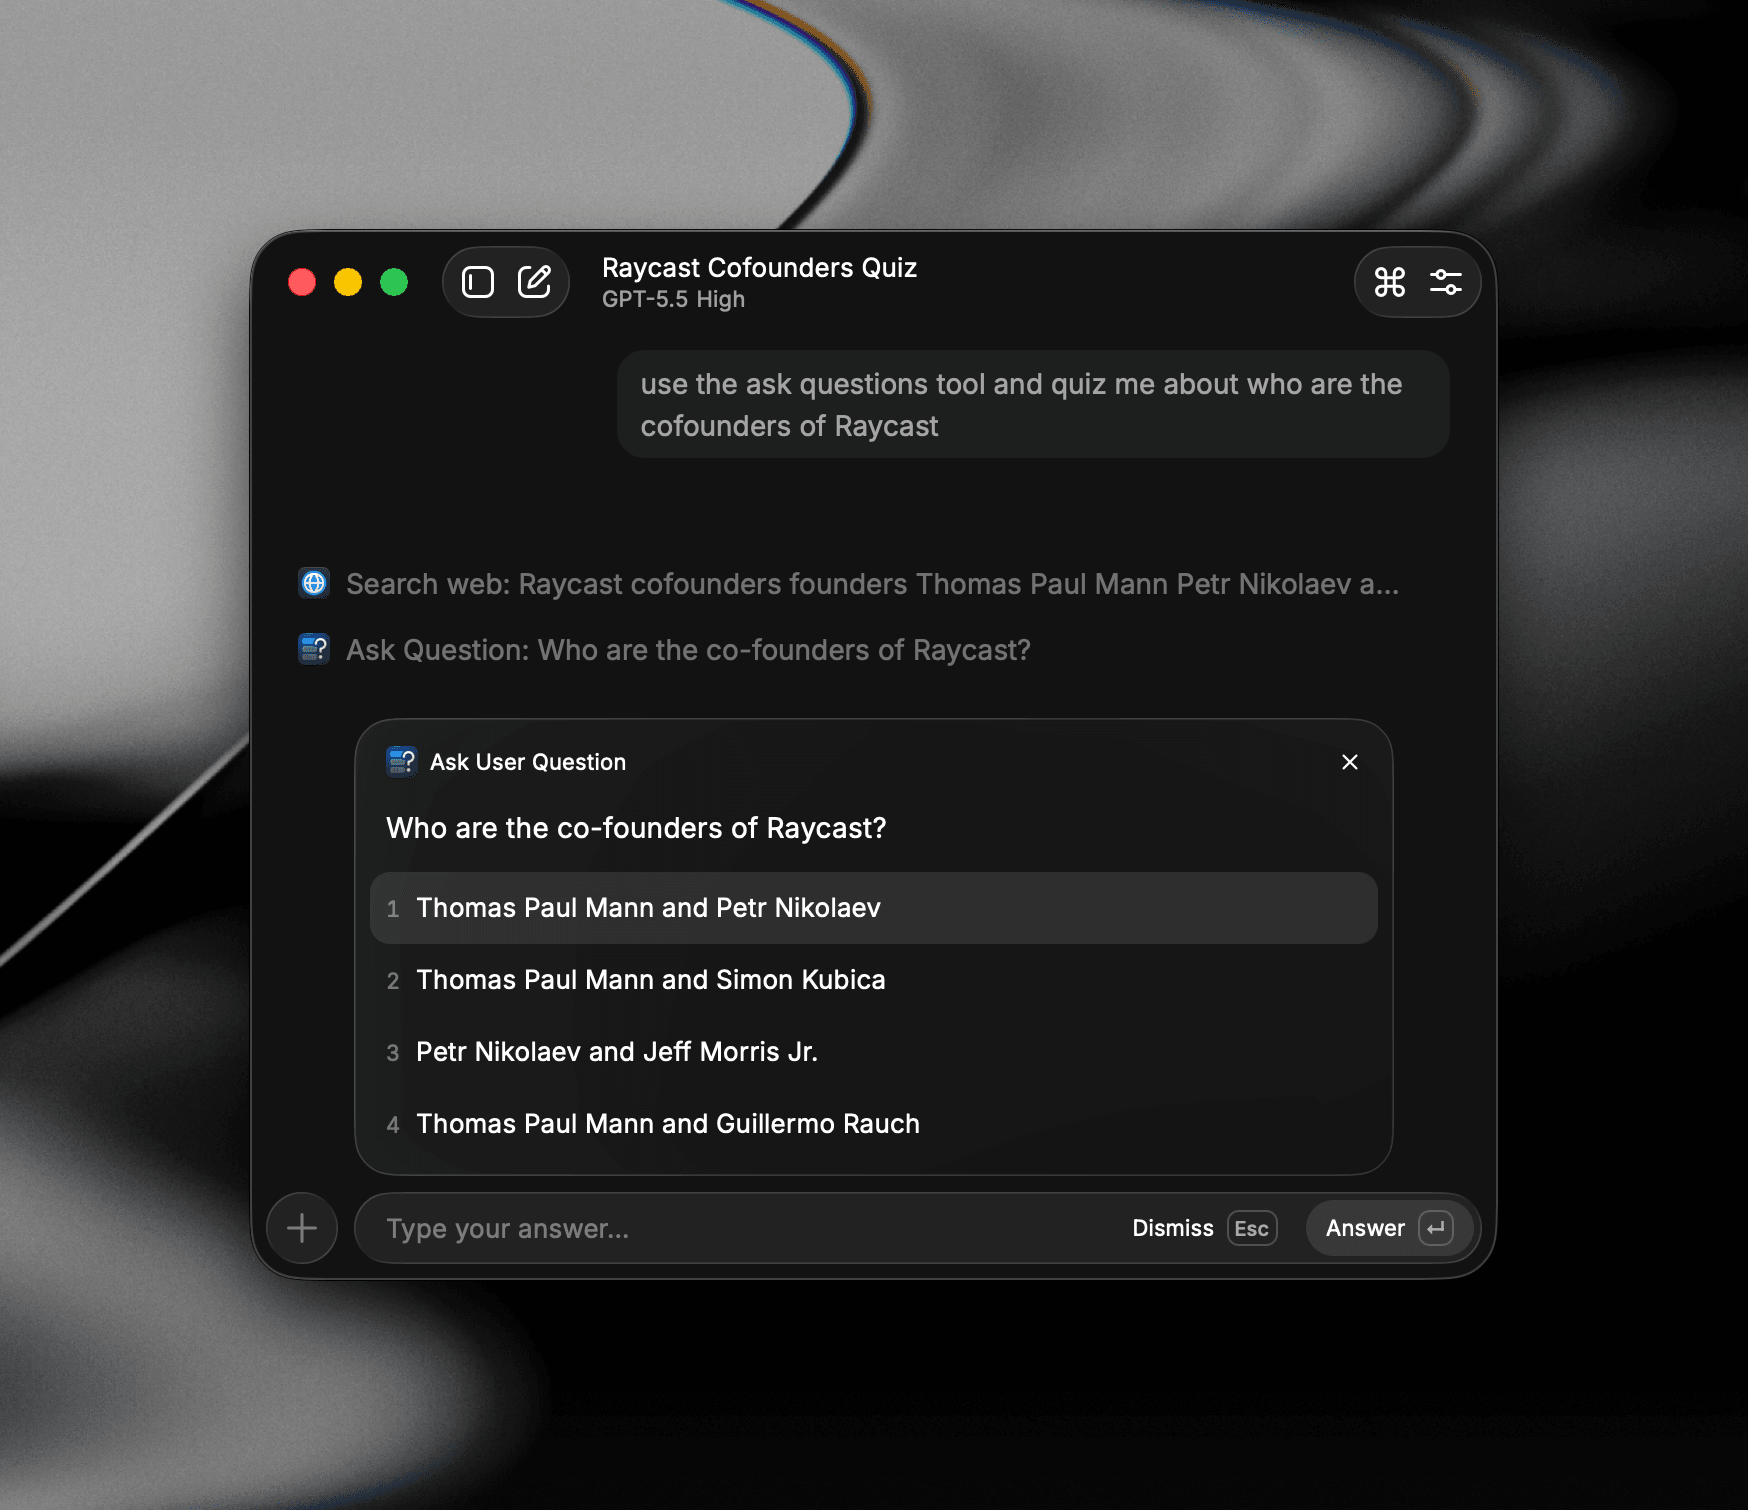
Task: Select answer Thomas Paul Mann and Petr Nikolaev
Action: click(874, 908)
